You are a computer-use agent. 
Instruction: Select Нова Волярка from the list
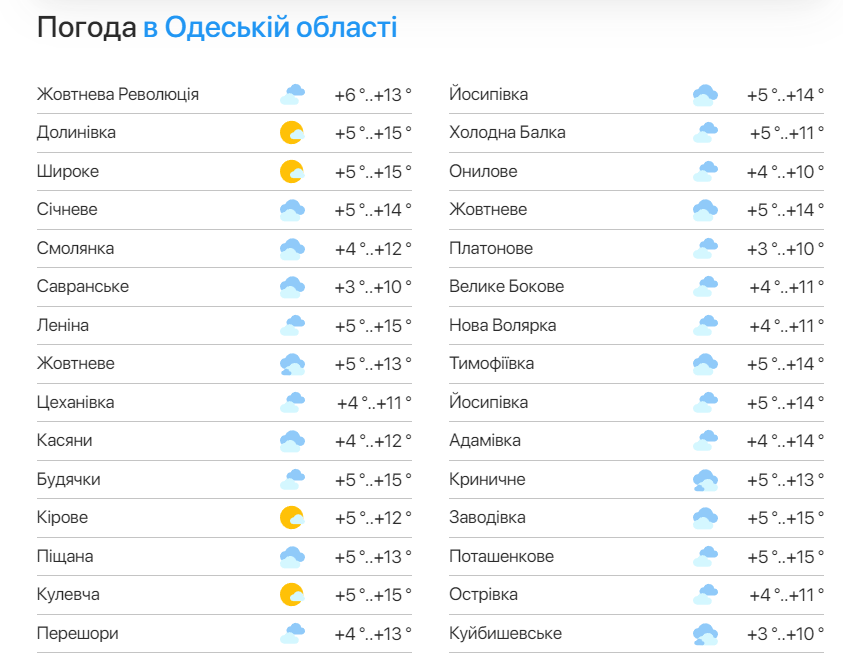pos(503,325)
